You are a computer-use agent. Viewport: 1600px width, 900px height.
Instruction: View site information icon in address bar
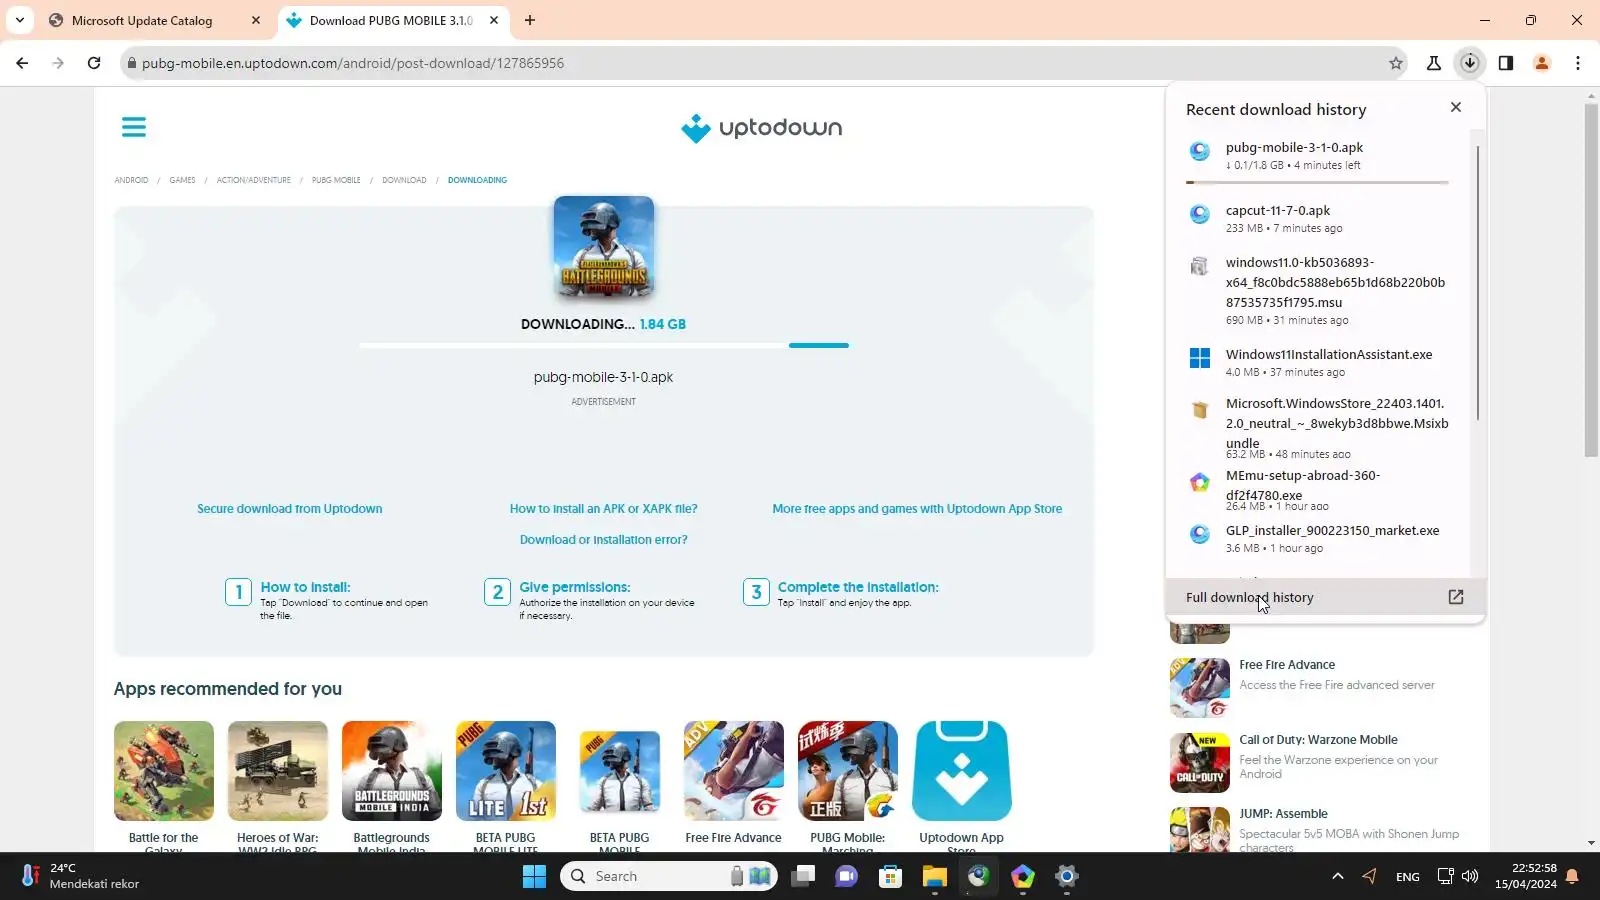pos(130,63)
